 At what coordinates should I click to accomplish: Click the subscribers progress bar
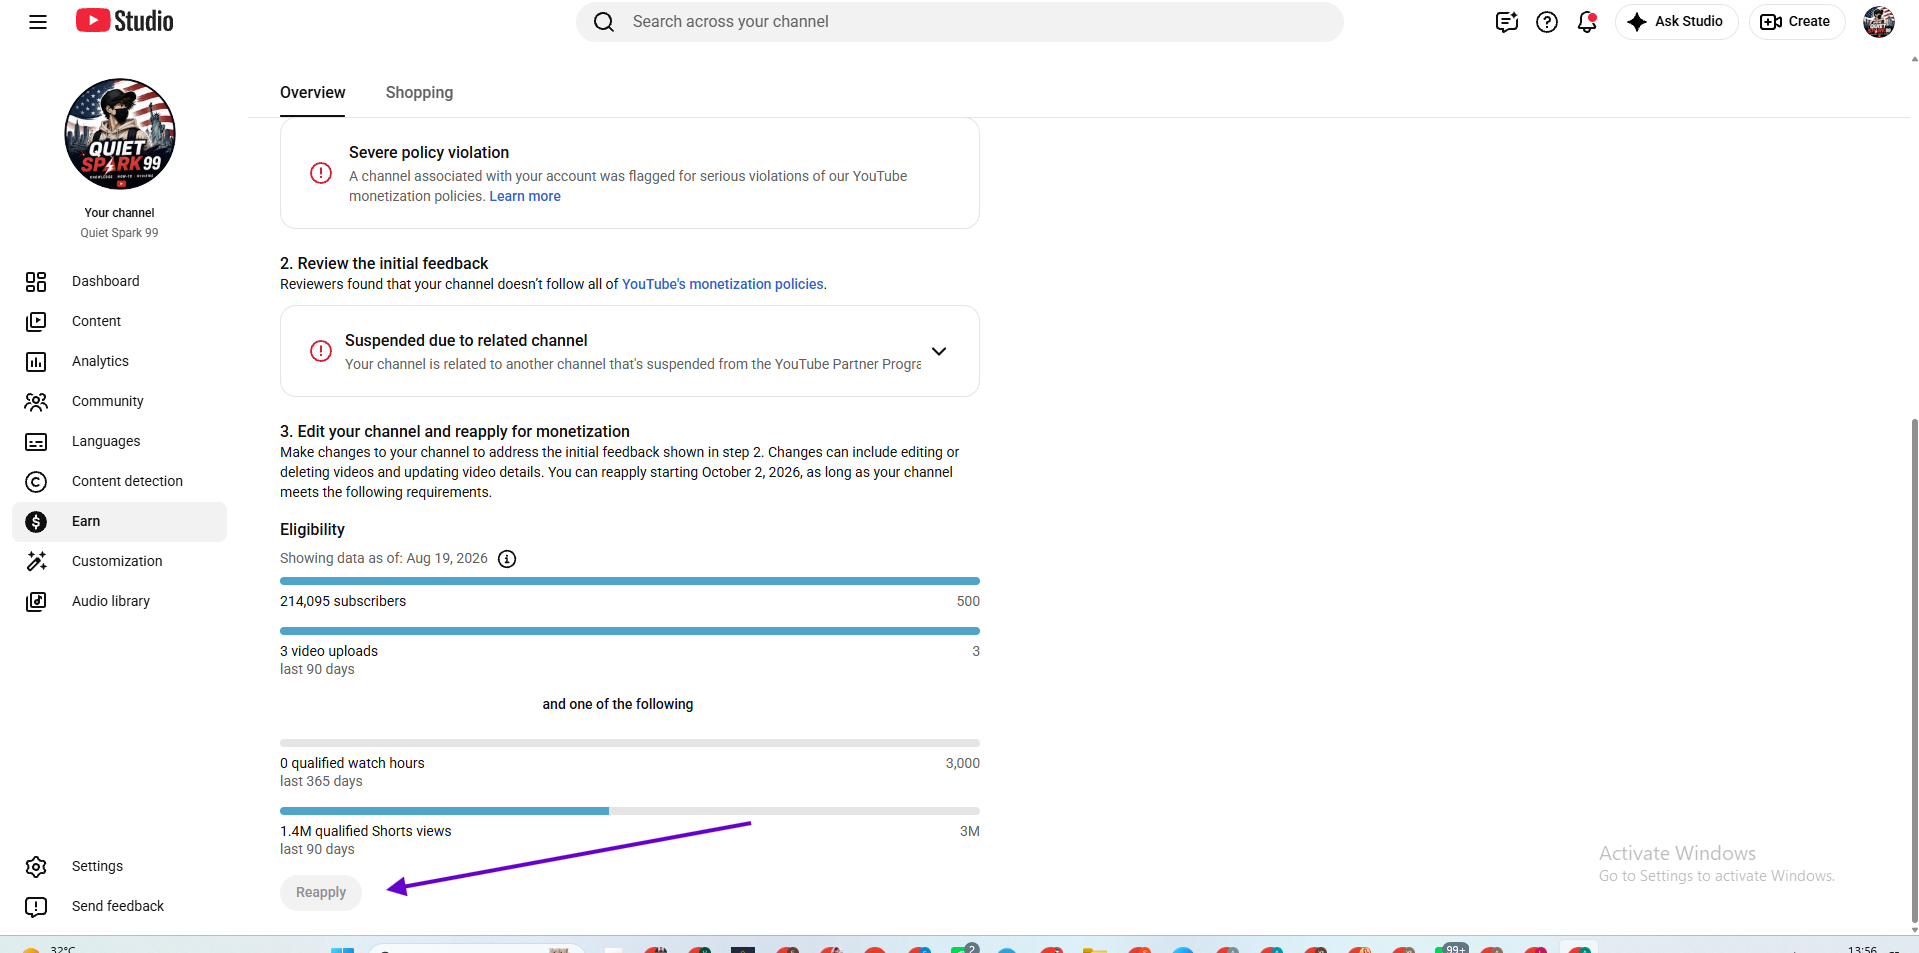coord(630,581)
